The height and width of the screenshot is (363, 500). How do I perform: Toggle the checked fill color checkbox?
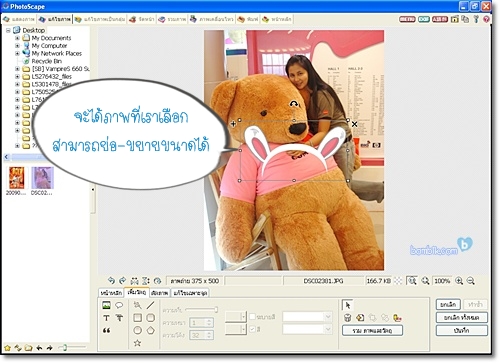[252, 329]
